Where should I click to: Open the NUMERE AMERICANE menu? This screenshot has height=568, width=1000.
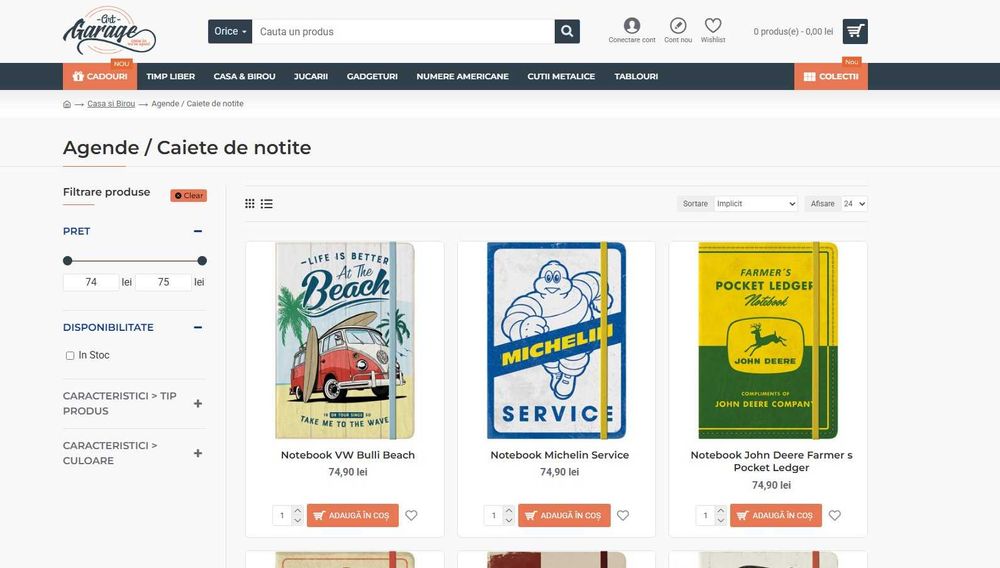click(x=462, y=76)
